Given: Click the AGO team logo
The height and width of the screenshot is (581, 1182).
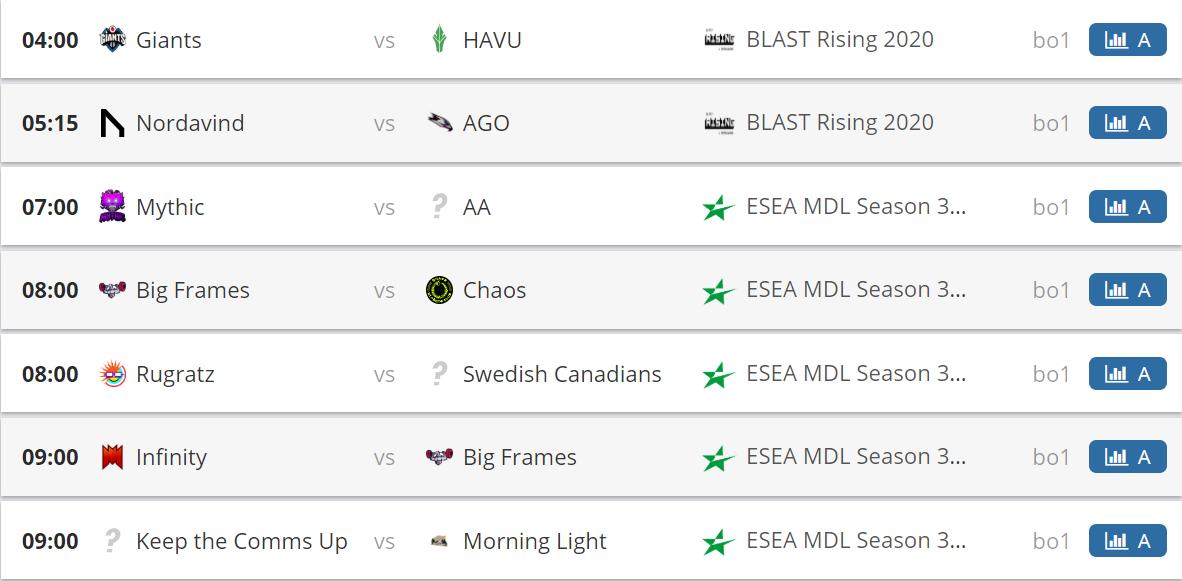Looking at the screenshot, I should click(439, 123).
